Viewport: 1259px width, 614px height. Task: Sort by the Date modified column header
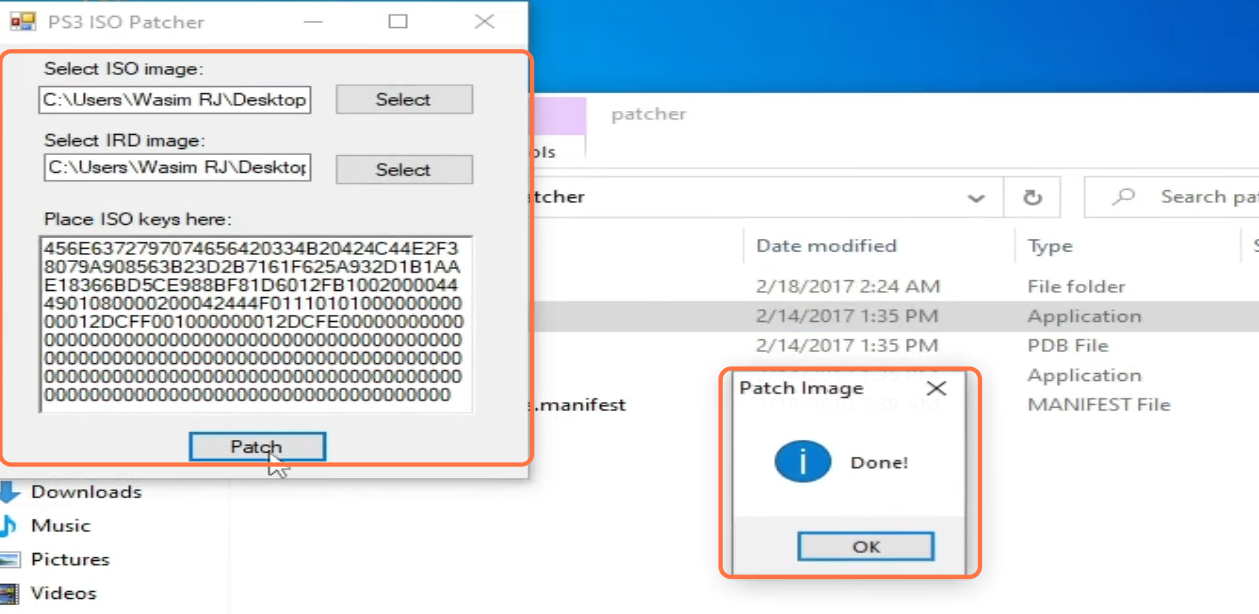click(x=826, y=246)
